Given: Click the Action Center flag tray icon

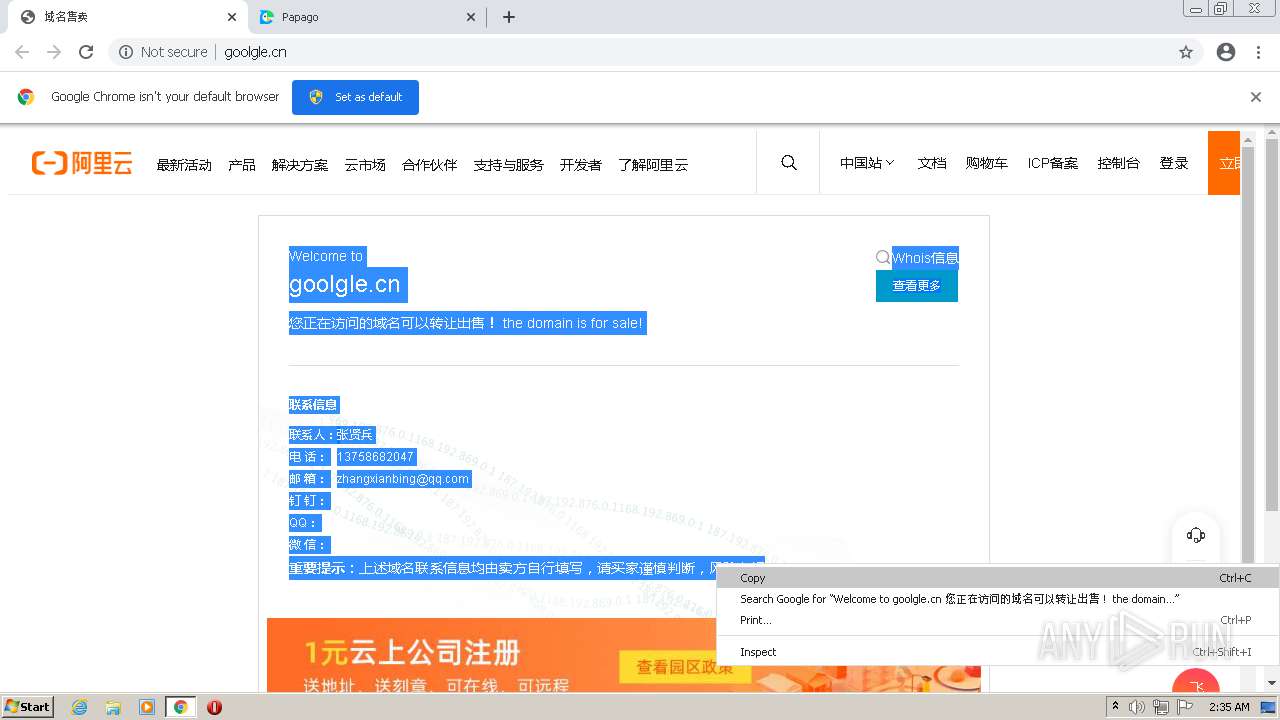Looking at the screenshot, I should pyautogui.click(x=1185, y=707).
